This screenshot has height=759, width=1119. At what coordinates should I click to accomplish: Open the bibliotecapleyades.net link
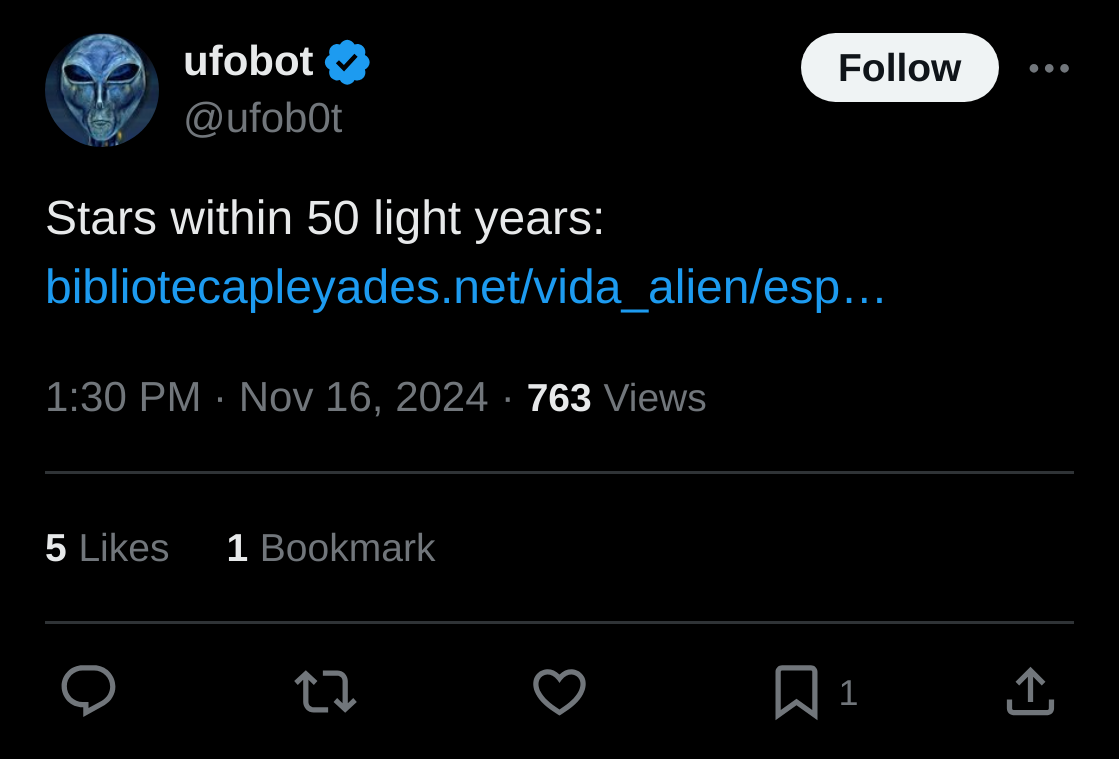click(x=465, y=287)
